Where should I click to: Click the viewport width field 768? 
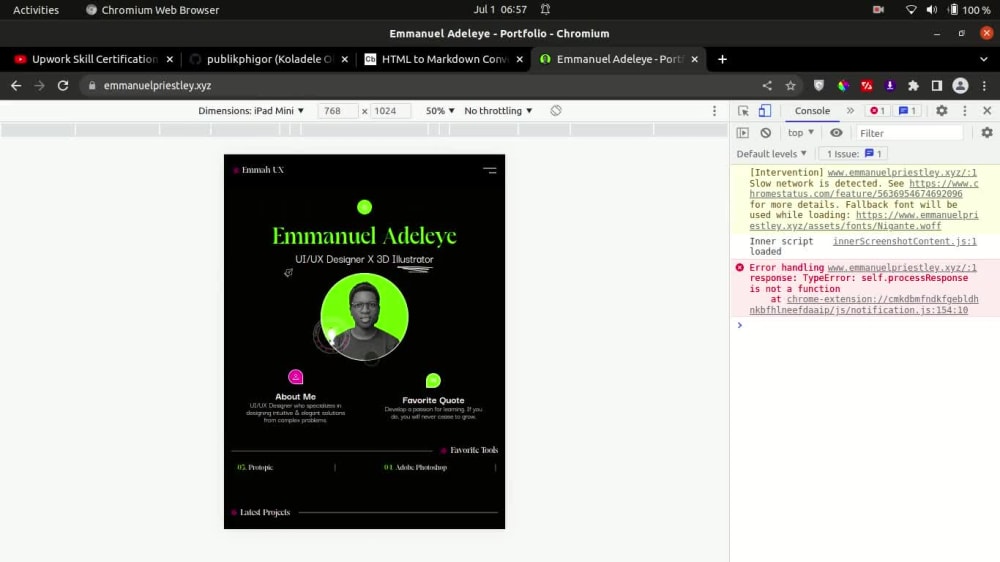(x=337, y=111)
